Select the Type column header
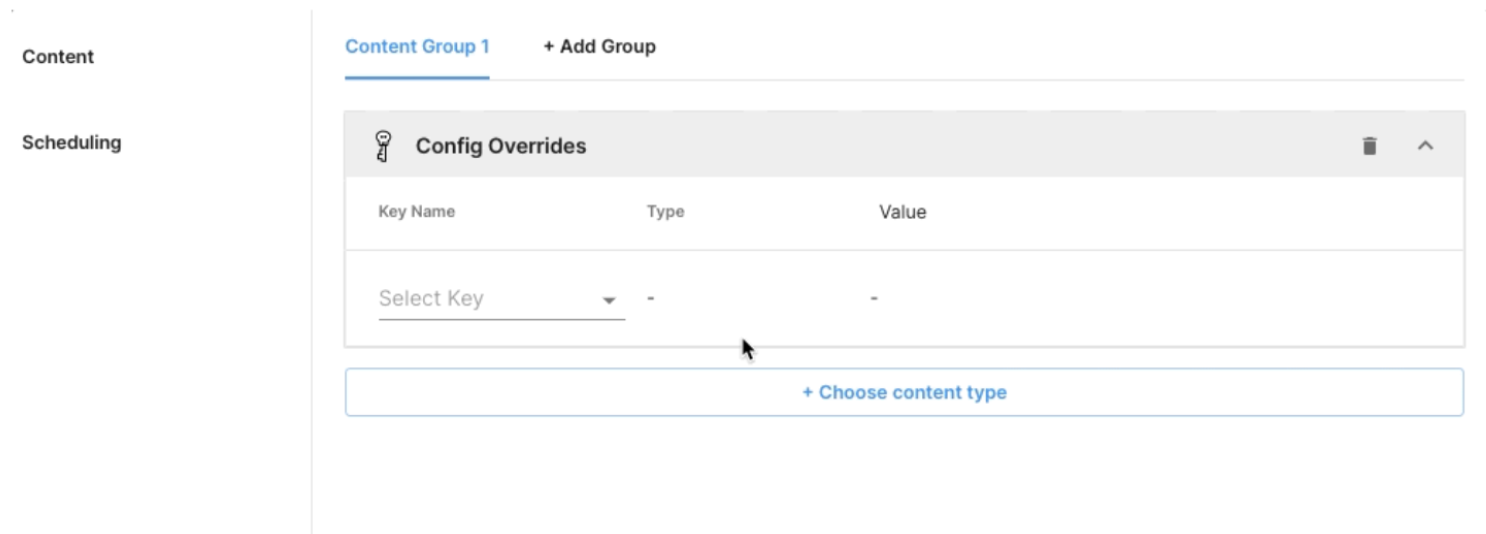 coord(665,211)
